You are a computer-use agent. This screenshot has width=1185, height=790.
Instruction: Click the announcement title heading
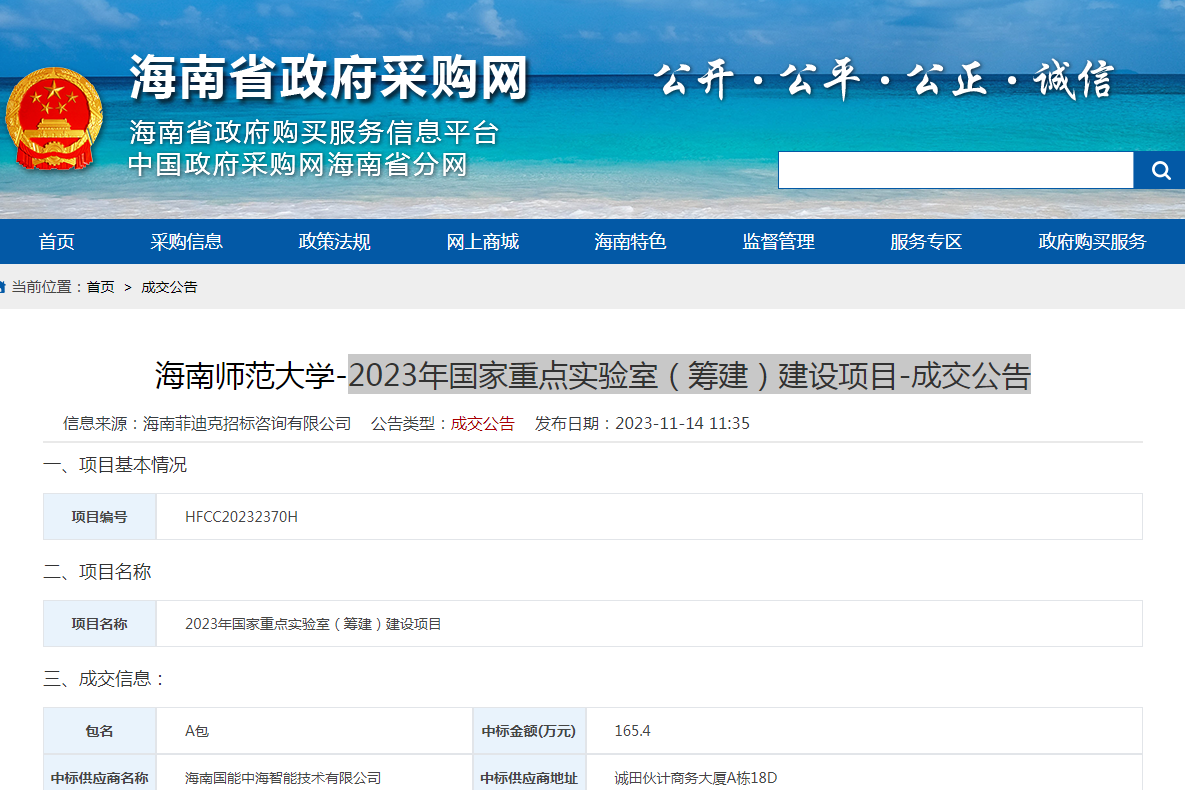pyautogui.click(x=592, y=375)
